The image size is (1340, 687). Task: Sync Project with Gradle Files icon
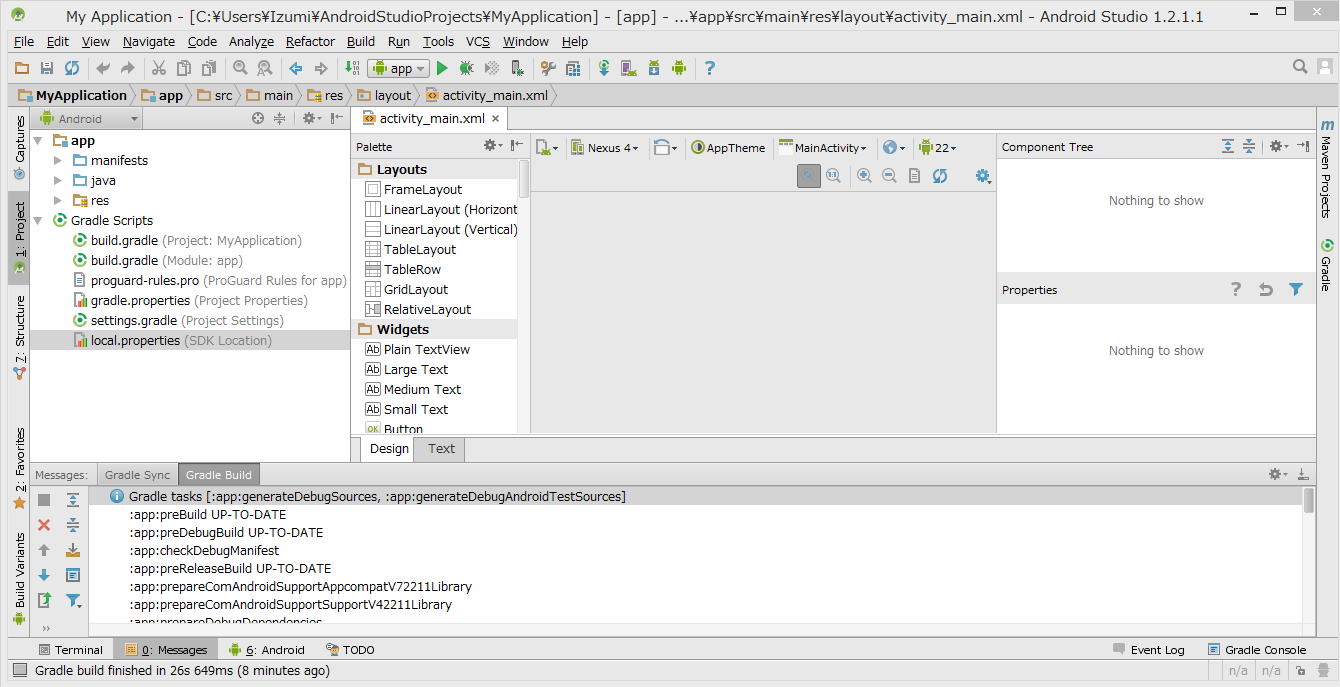[x=604, y=68]
